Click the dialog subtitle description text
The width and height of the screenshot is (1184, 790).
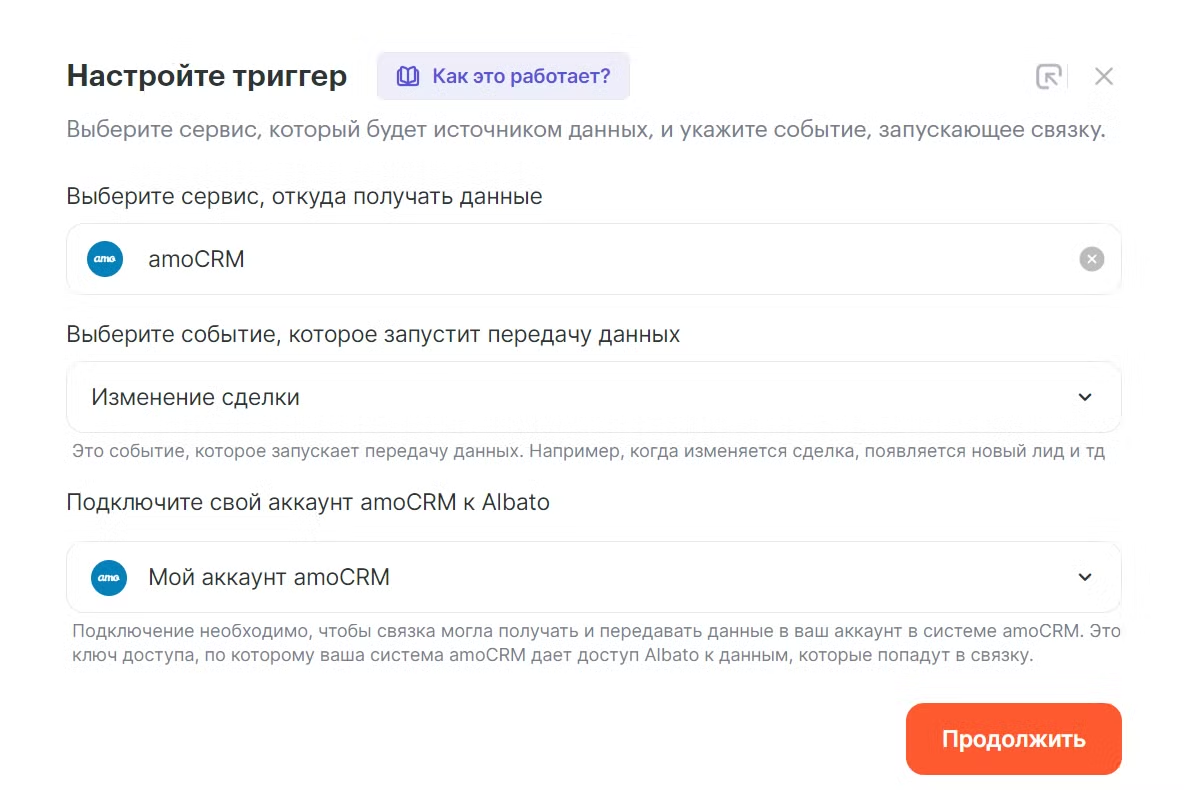click(x=585, y=130)
